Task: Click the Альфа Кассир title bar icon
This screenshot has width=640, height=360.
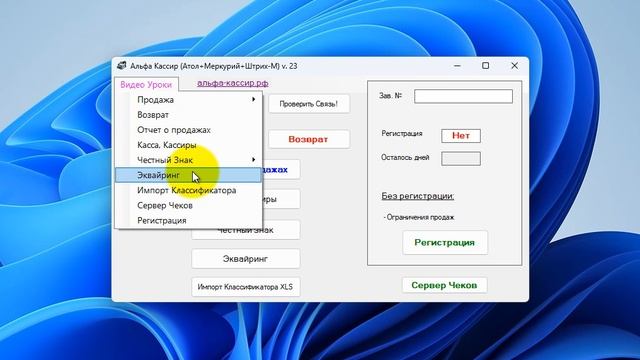Action: (x=122, y=65)
